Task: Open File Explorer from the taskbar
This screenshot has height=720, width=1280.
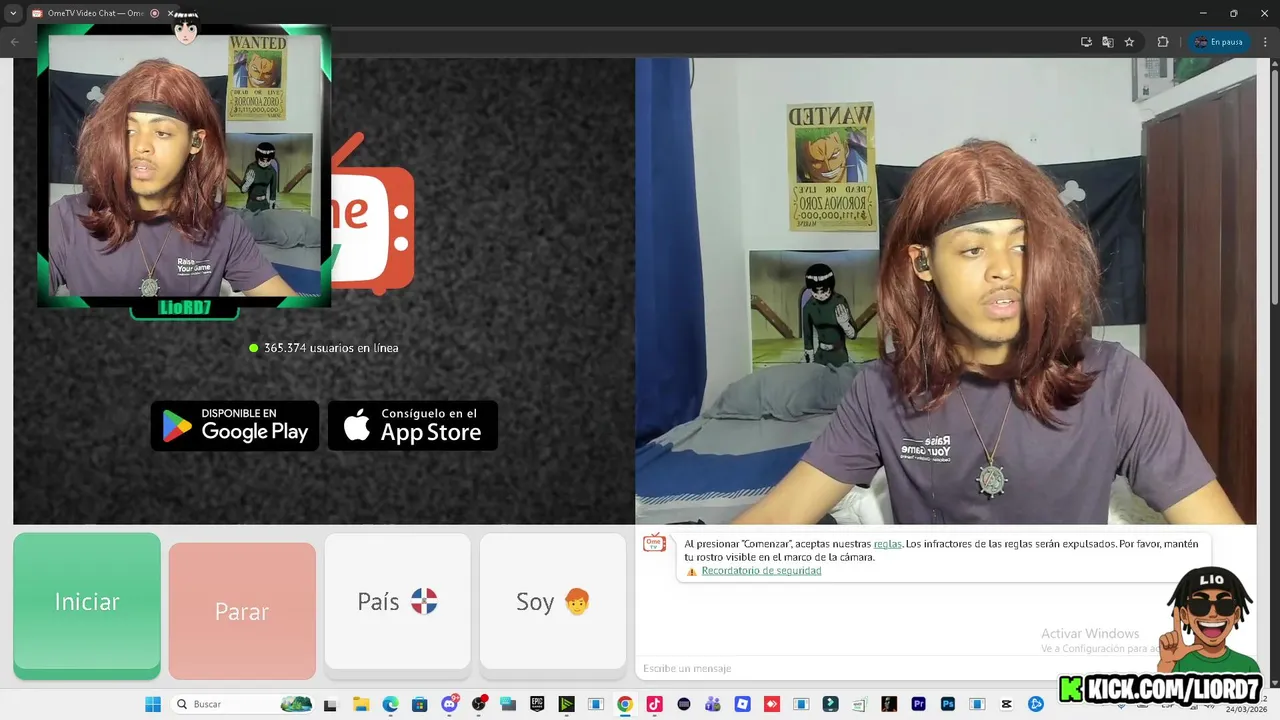Action: [361, 704]
